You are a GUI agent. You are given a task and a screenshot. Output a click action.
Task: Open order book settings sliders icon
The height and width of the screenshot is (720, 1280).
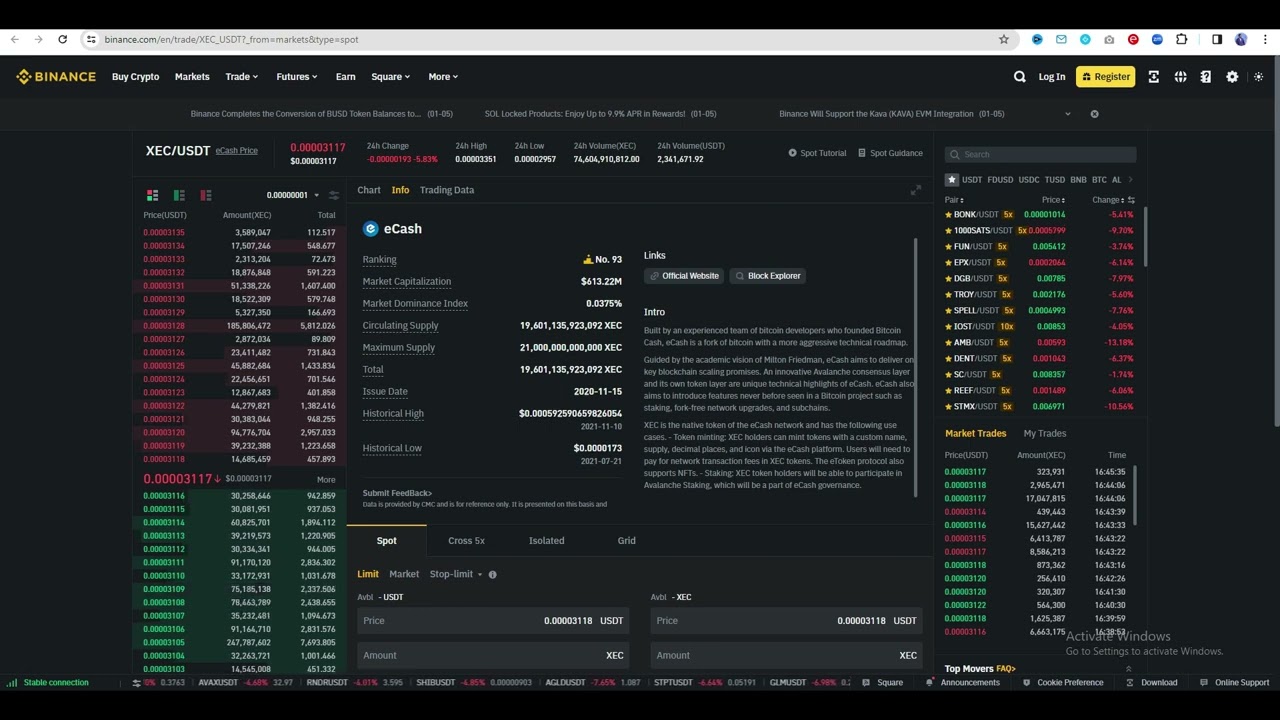point(334,195)
